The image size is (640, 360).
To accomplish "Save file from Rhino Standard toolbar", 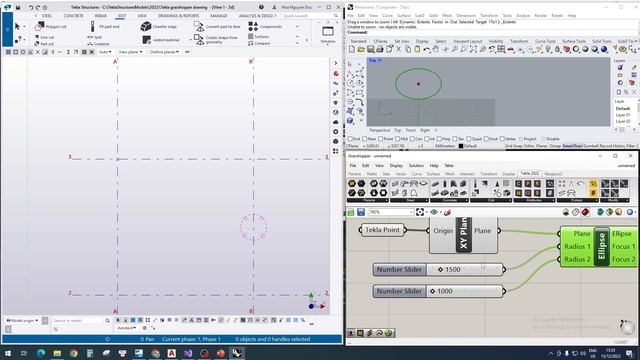I will pos(371,49).
